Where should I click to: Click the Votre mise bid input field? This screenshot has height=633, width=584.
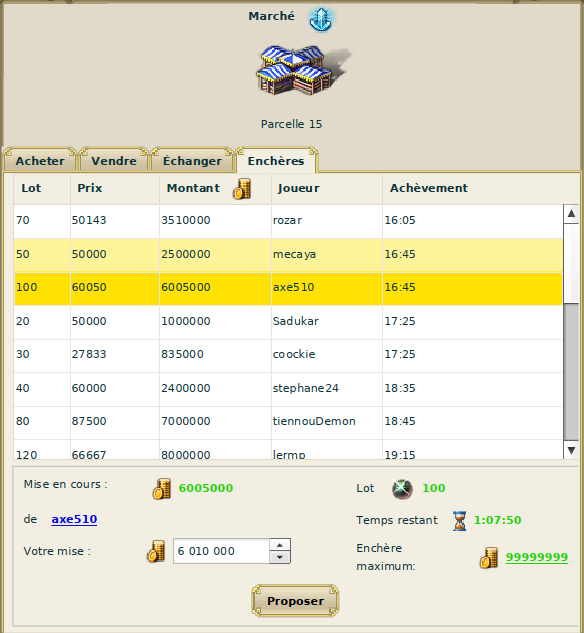click(221, 551)
